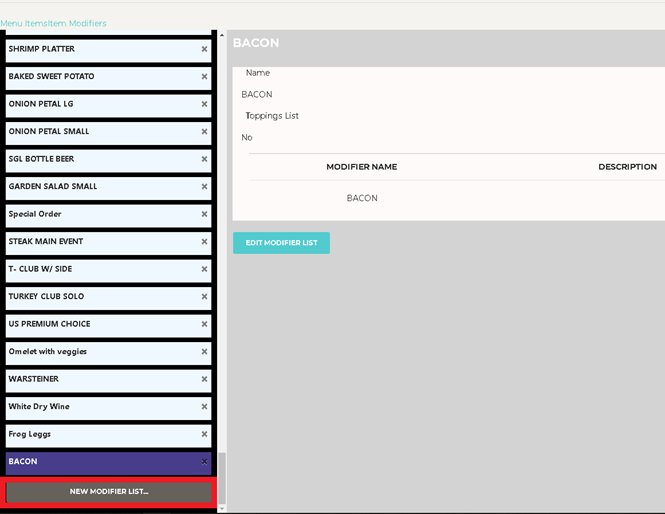Delete SGL BOTTLE BEER modifier list
The height and width of the screenshot is (514, 665).
[x=204, y=159]
